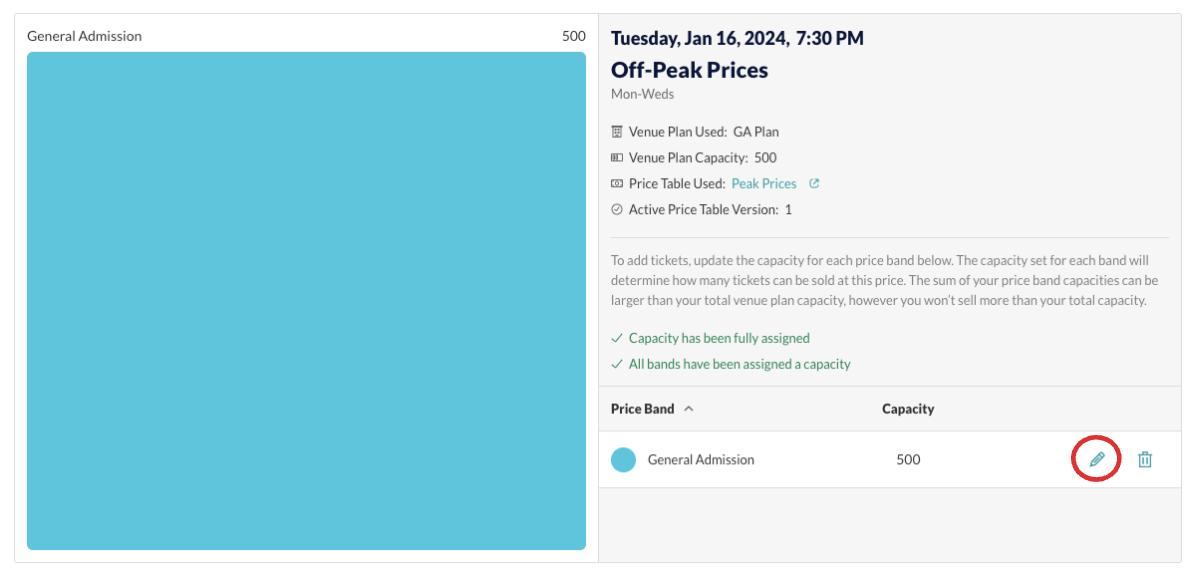This screenshot has width=1202, height=580.
Task: Click the large General Admission seating block
Action: point(306,301)
